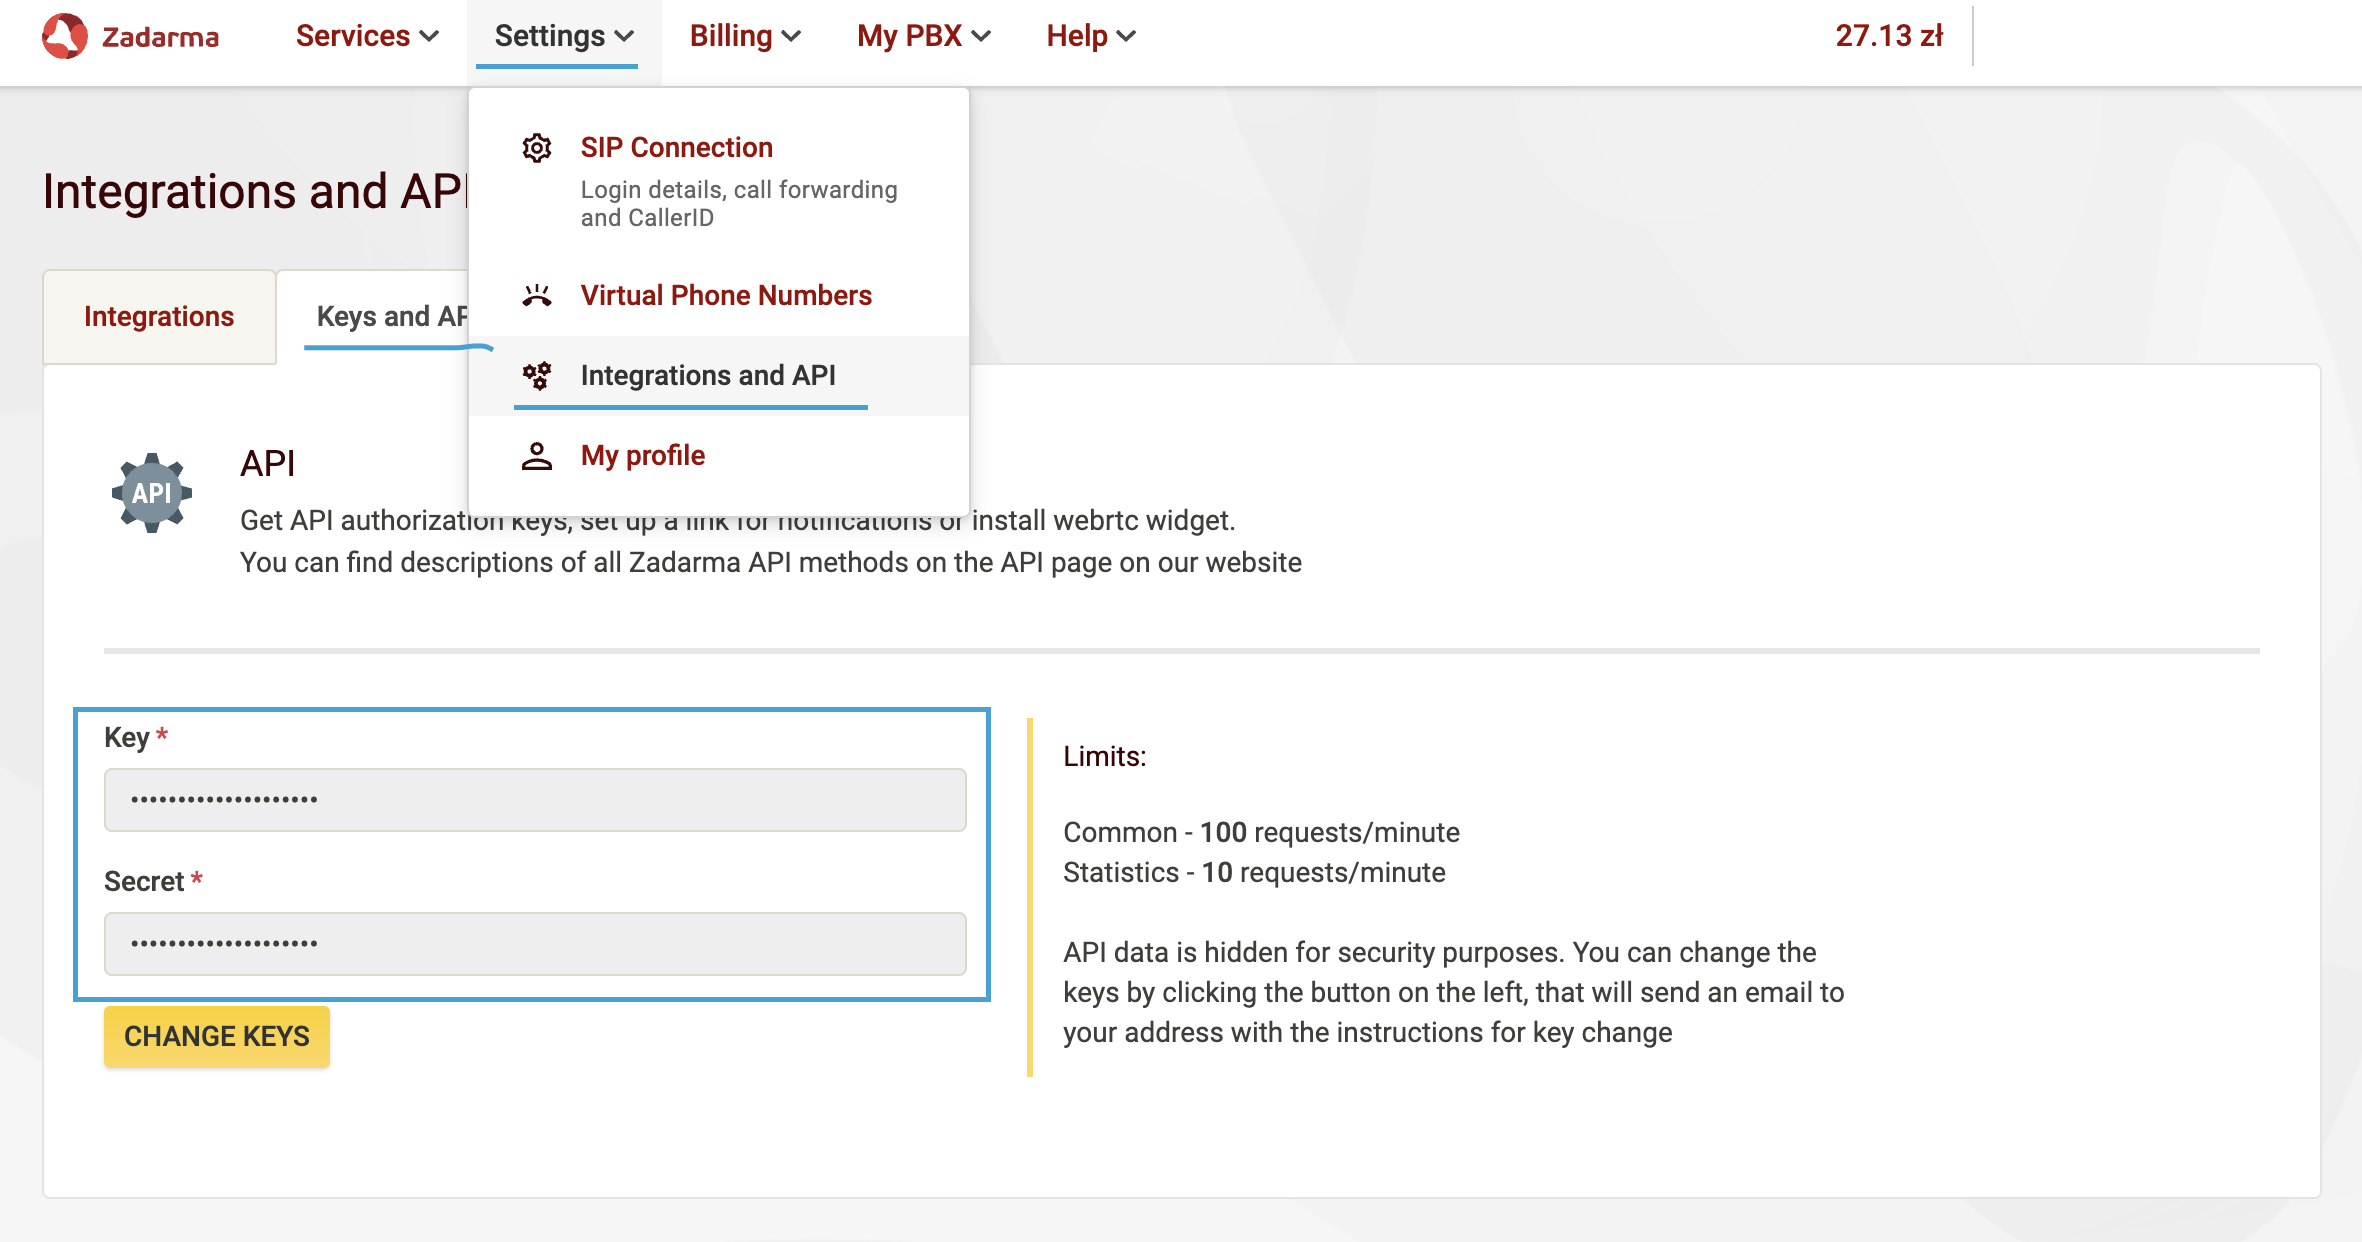
Task: Choose Virtual Phone Numbers from menu
Action: [x=726, y=295]
